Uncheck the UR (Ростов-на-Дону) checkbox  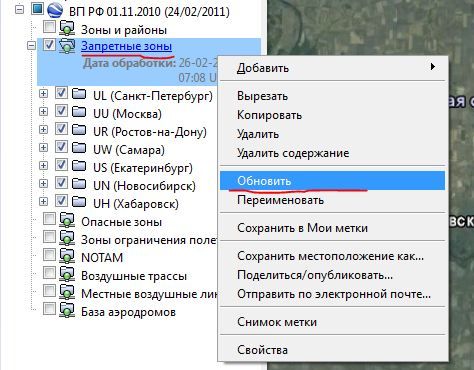pos(61,129)
